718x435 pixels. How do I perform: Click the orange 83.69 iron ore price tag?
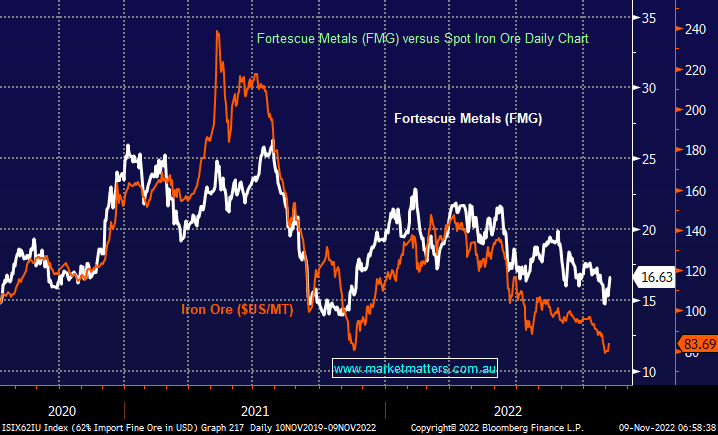pyautogui.click(x=698, y=345)
